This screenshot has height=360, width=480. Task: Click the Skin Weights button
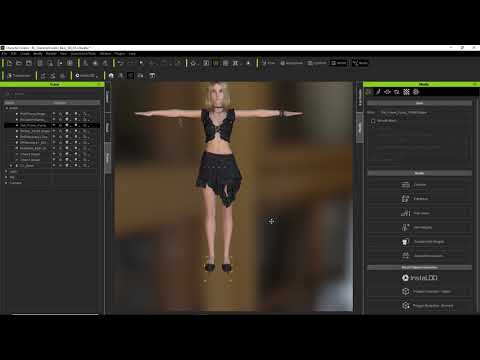click(x=419, y=227)
